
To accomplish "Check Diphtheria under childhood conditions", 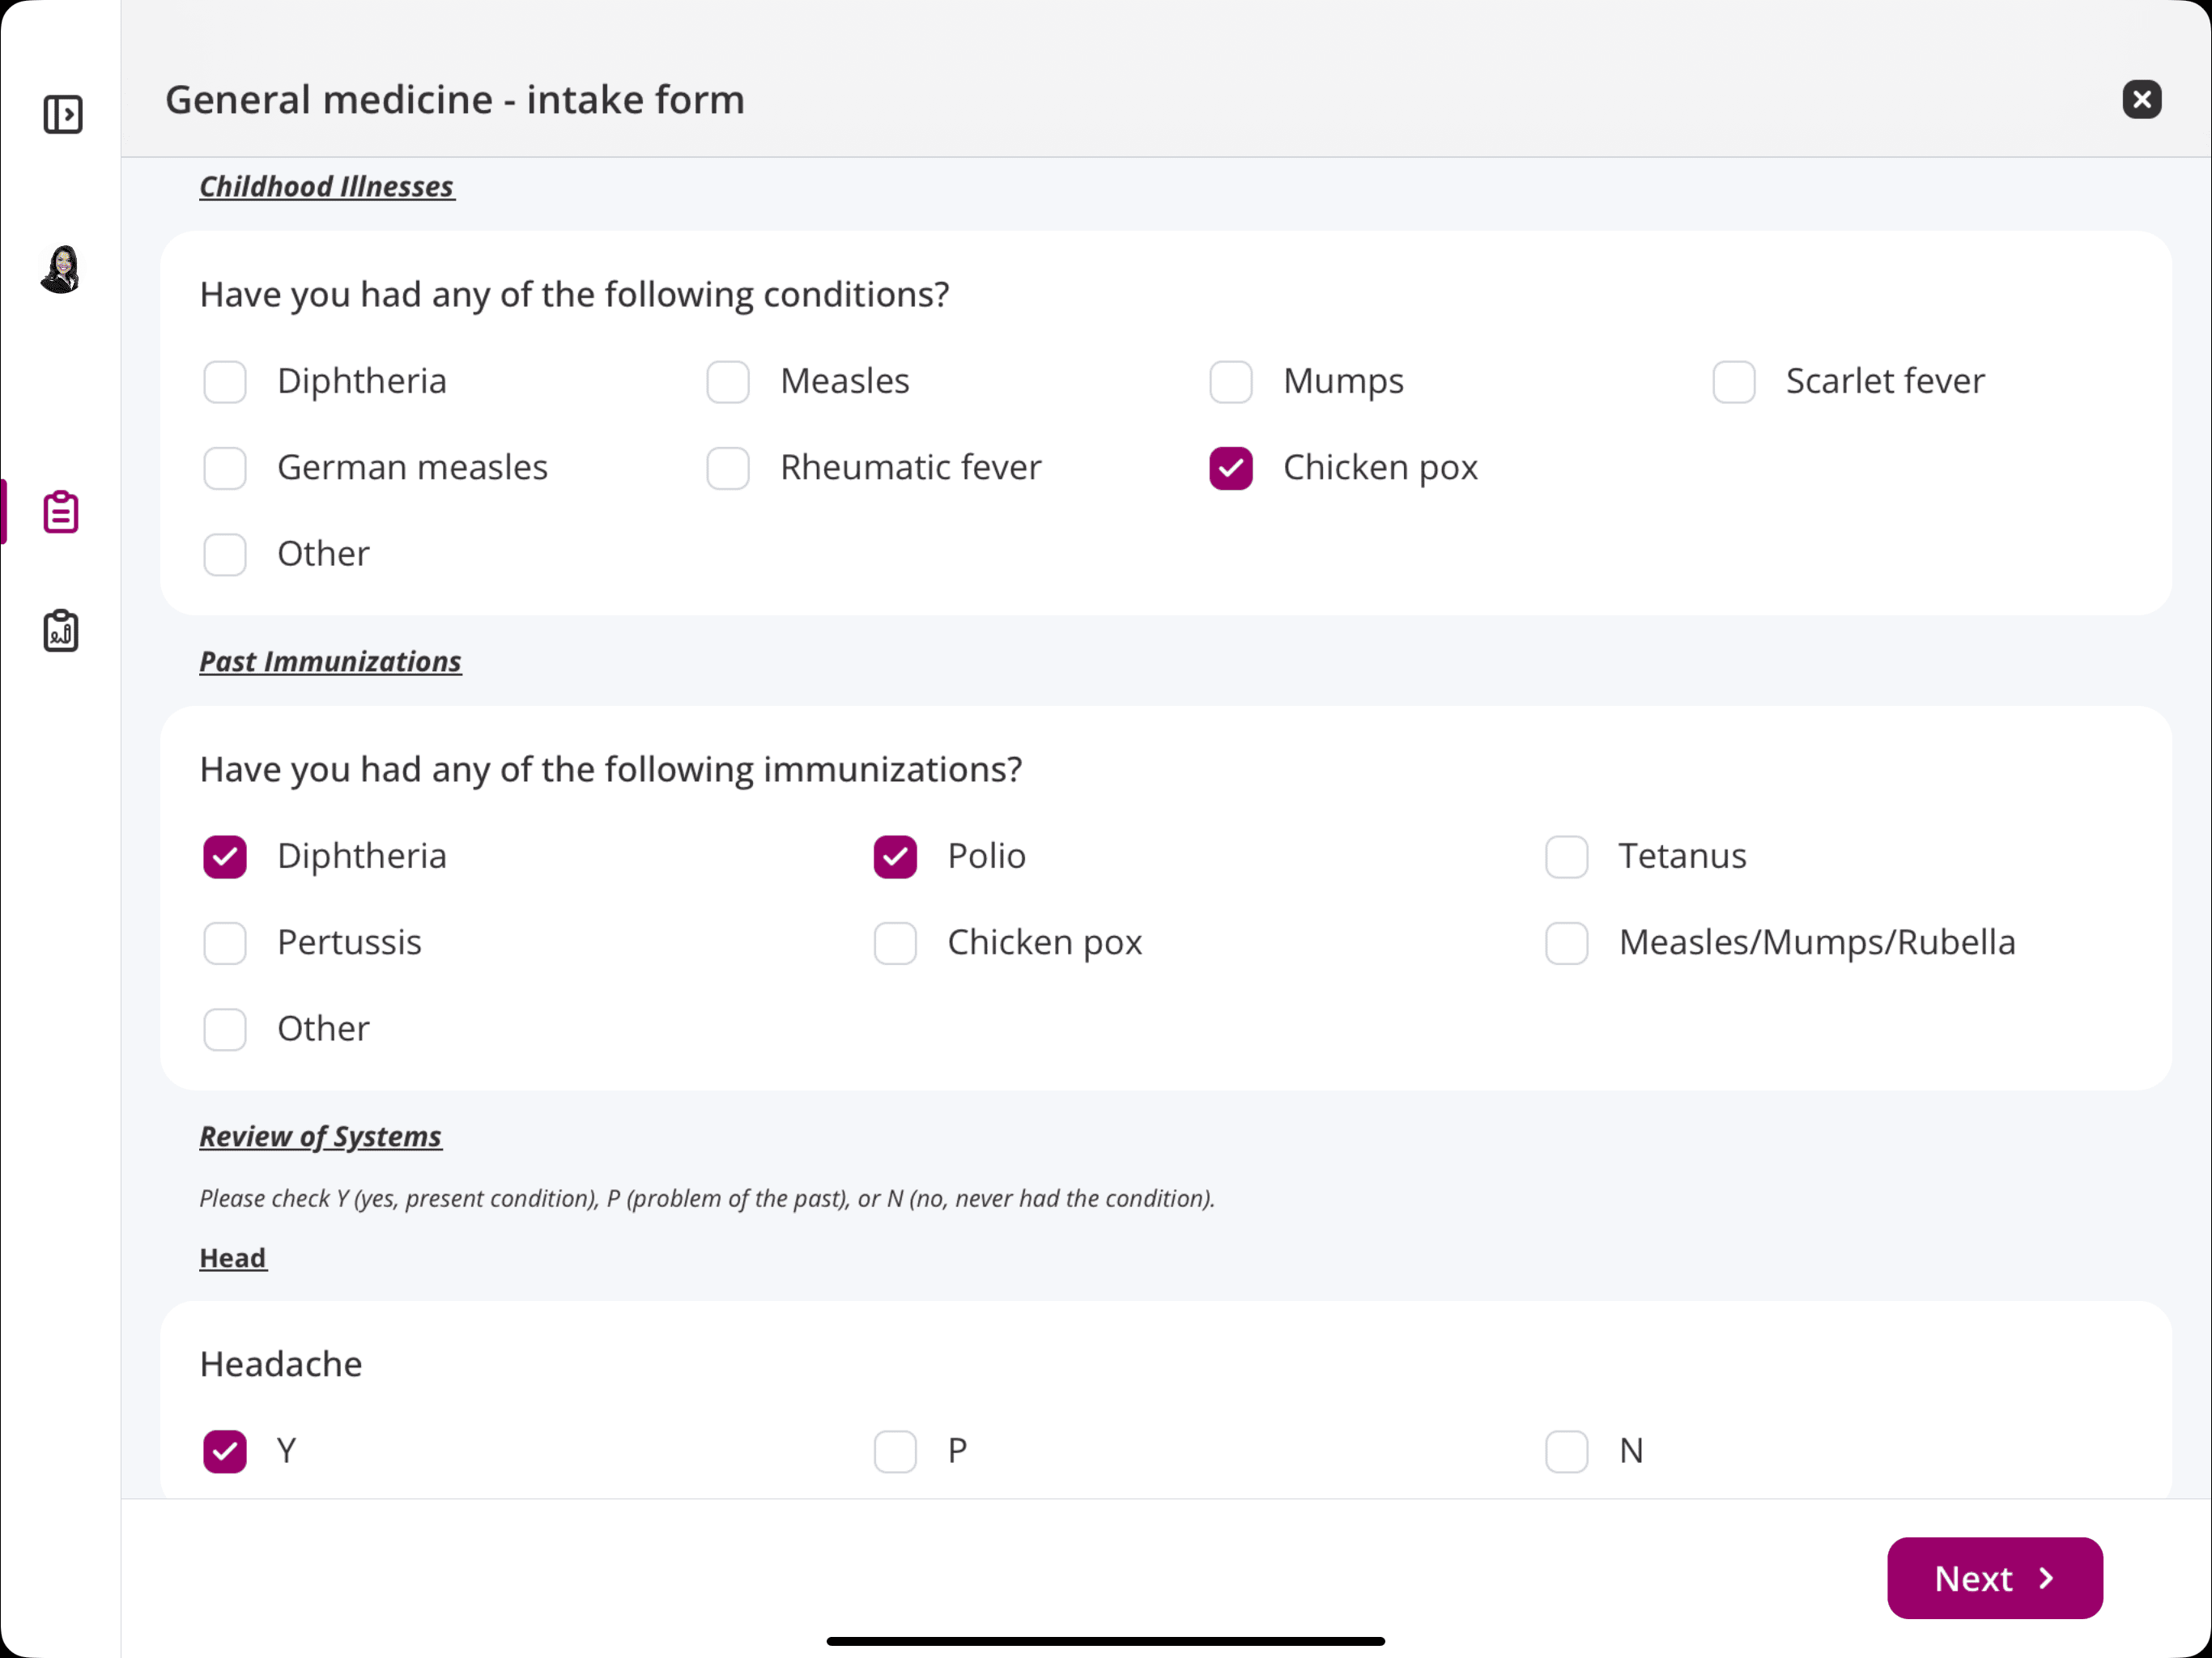I will pyautogui.click(x=225, y=382).
